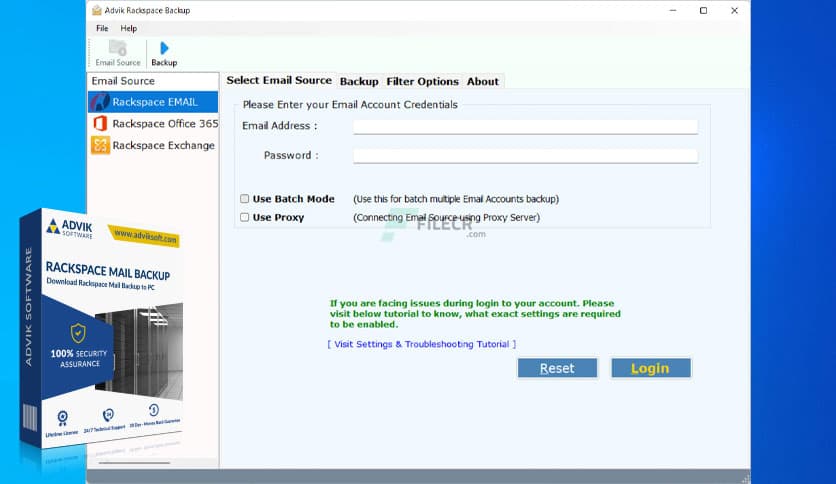Click the Backup toolbar play icon
This screenshot has height=484, width=836.
point(164,49)
